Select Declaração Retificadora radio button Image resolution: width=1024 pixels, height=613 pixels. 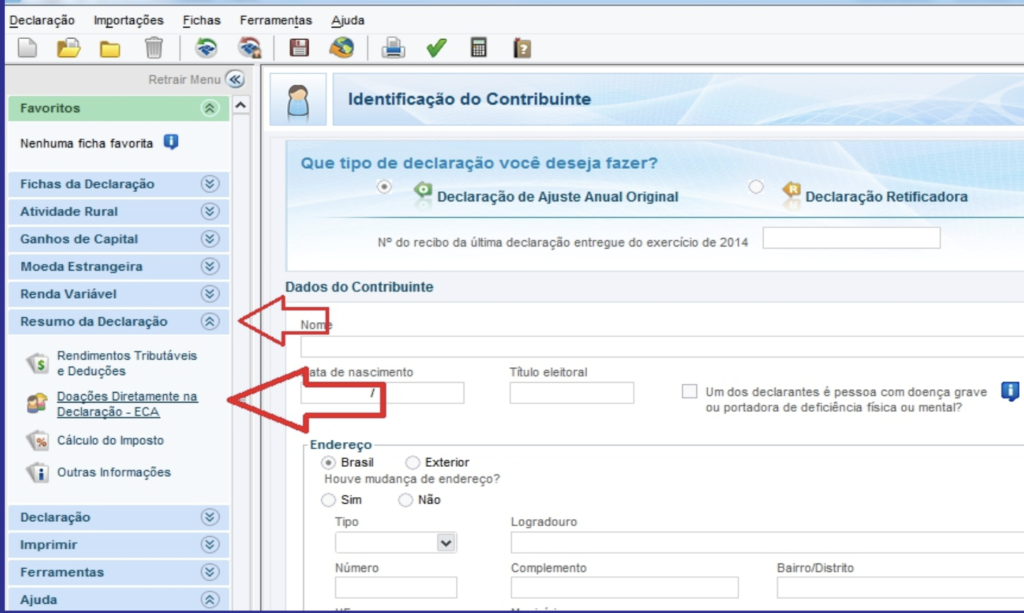pyautogui.click(x=756, y=187)
